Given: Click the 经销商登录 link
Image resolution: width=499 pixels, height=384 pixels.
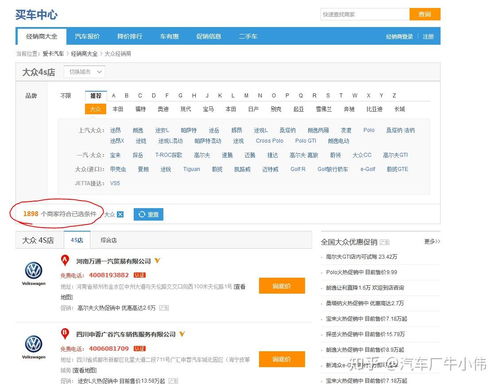Looking at the screenshot, I should click(399, 37).
